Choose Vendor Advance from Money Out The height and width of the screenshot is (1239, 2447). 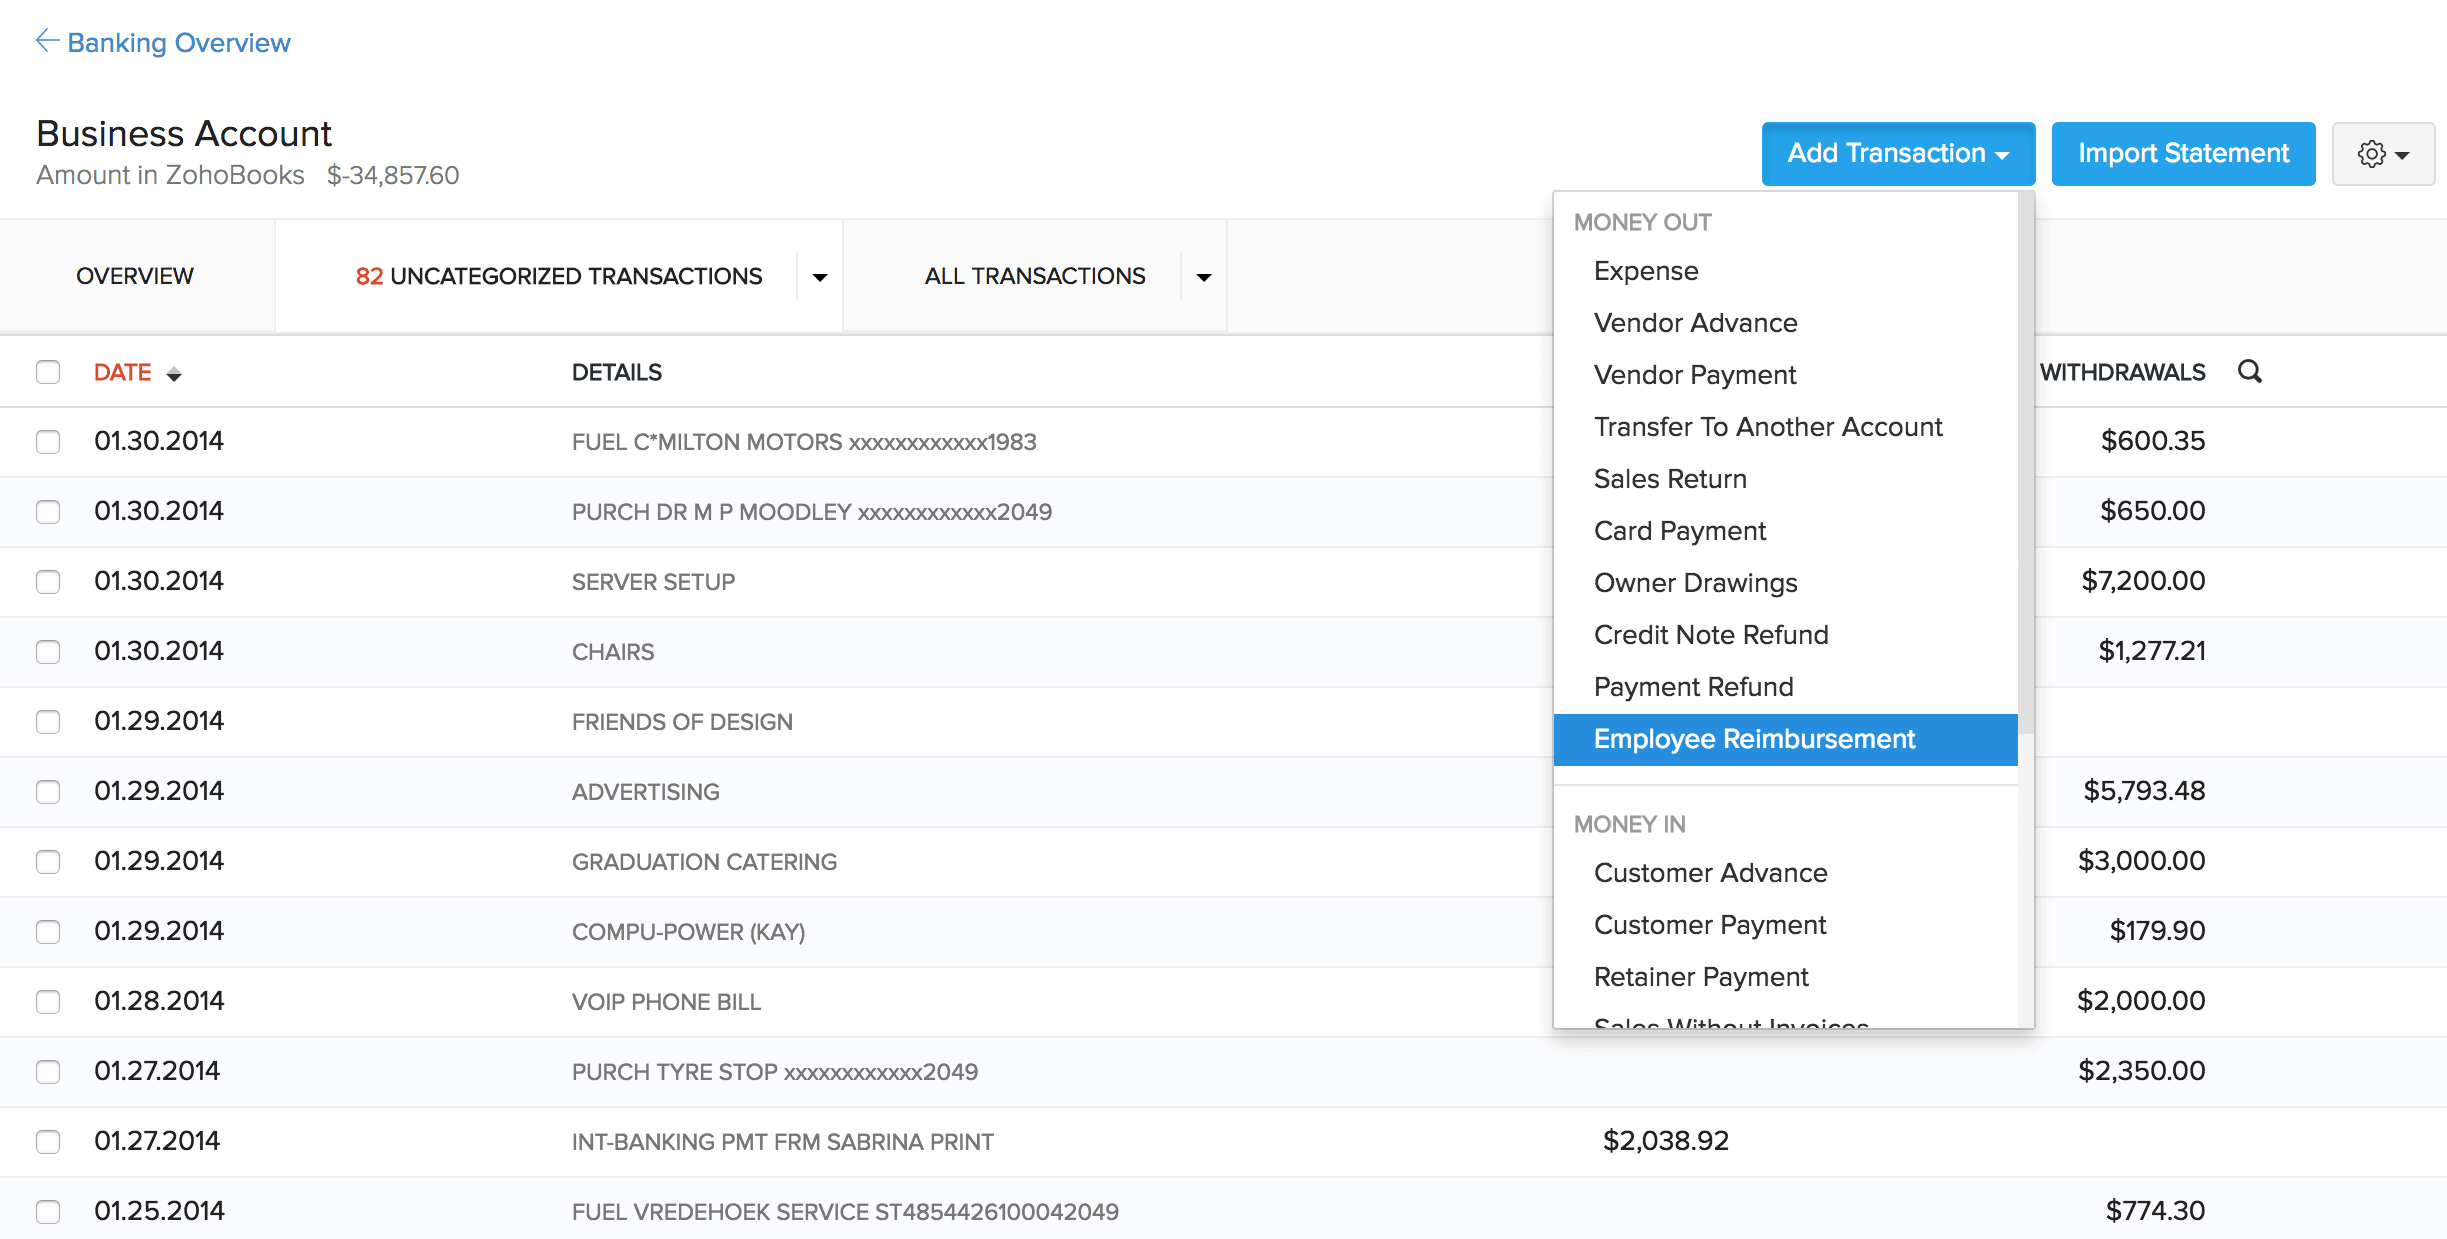point(1694,322)
